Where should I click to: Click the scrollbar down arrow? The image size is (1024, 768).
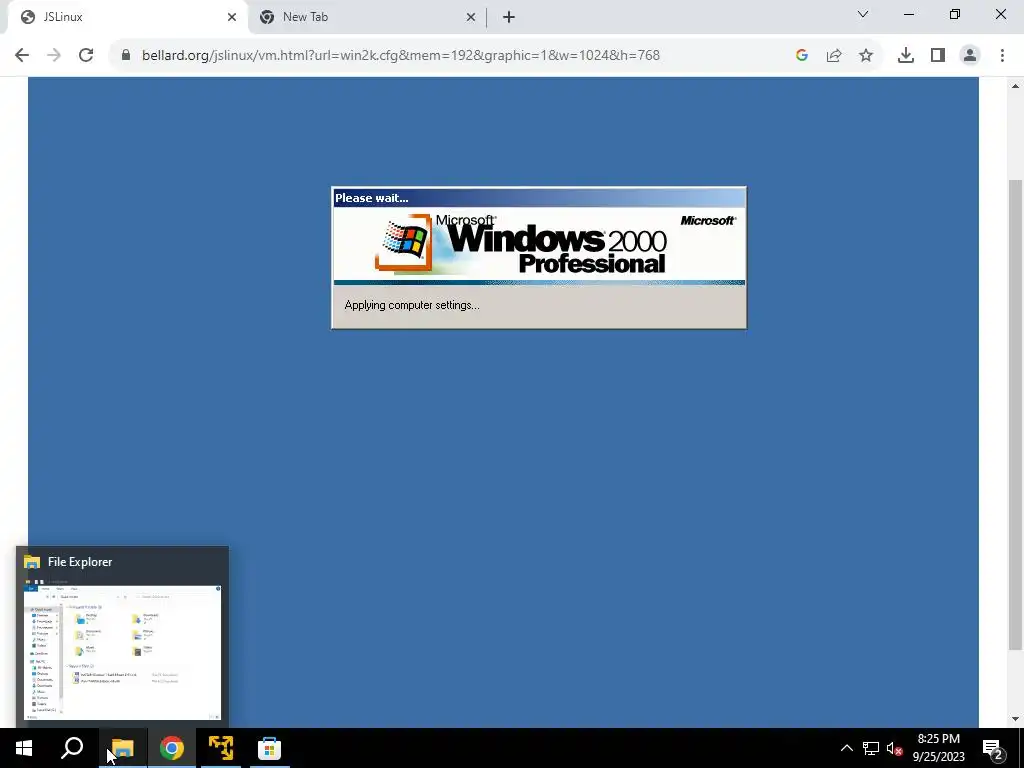[x=1015, y=719]
